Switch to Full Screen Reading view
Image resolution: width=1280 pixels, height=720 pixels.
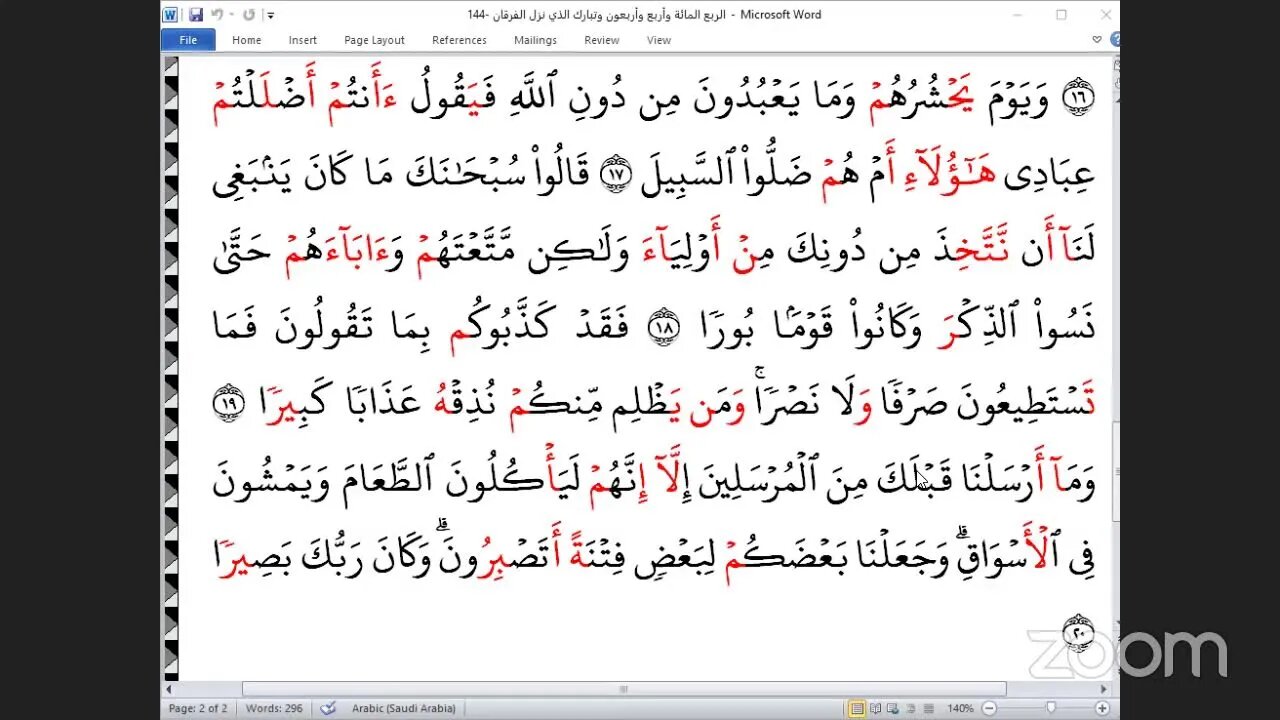876,708
